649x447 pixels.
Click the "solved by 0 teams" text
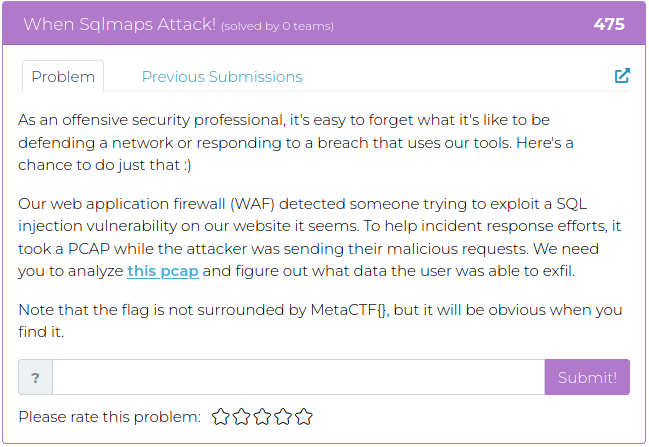pyautogui.click(x=277, y=26)
